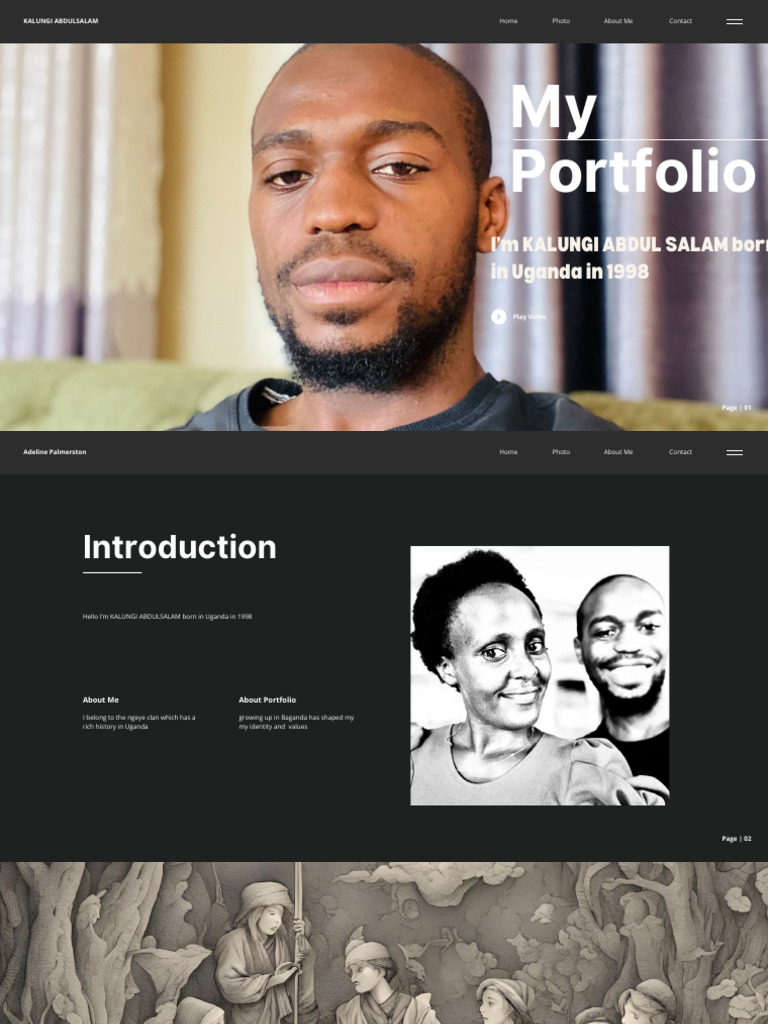Open Photo in the KALUNGI ABDULSALAM navigation bar
Viewport: 768px width, 1024px height.
tap(560, 21)
